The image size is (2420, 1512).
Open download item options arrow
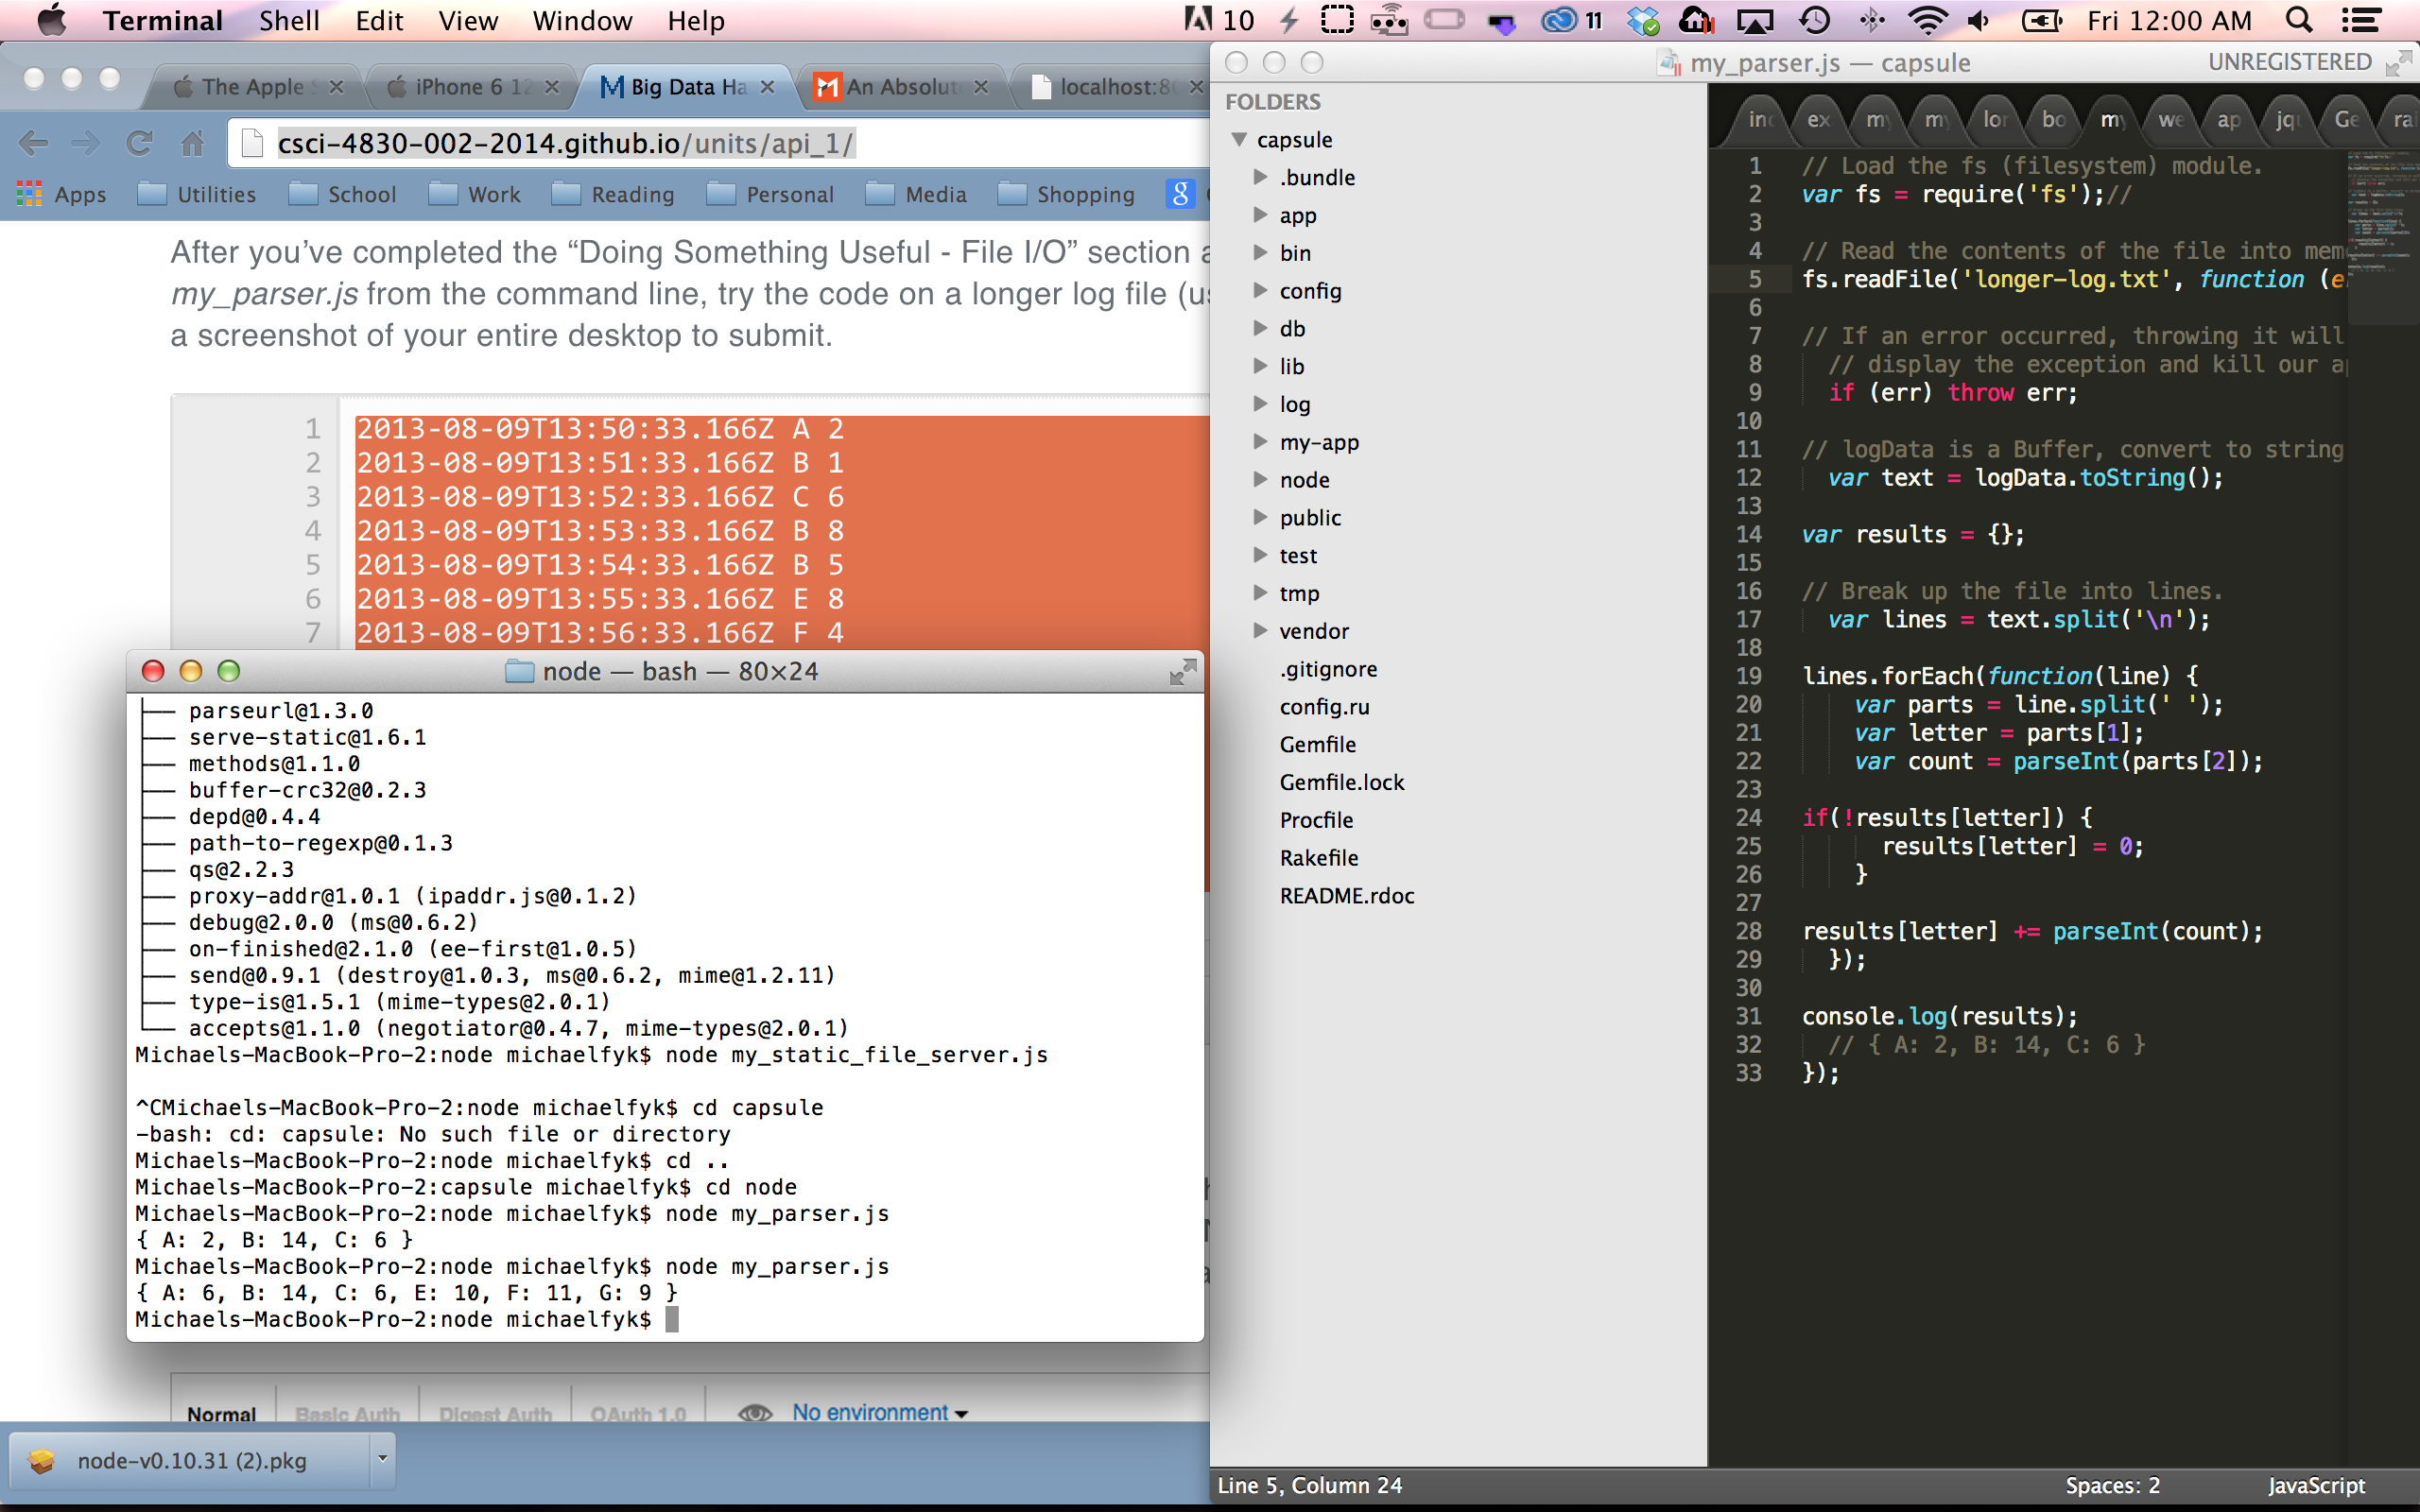coord(382,1459)
